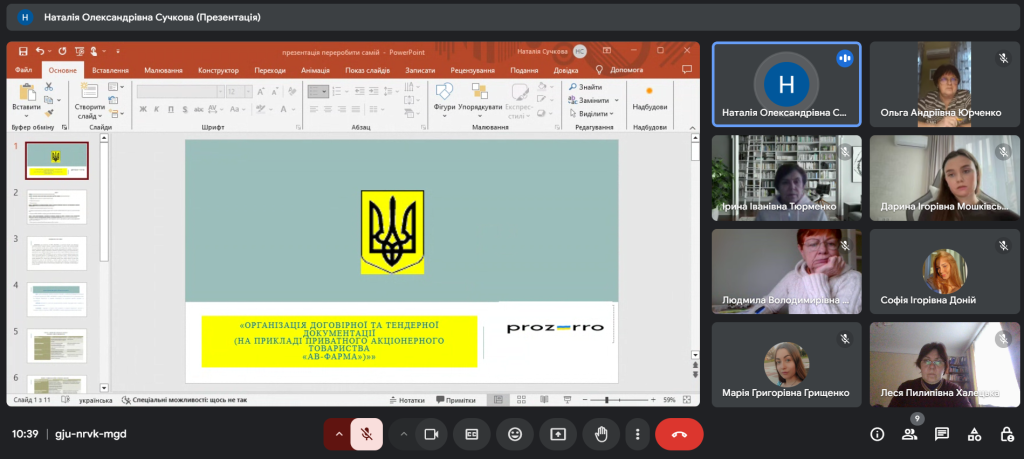Open the Конструктор ribbon tab
This screenshot has height=459, width=1024.
point(218,70)
